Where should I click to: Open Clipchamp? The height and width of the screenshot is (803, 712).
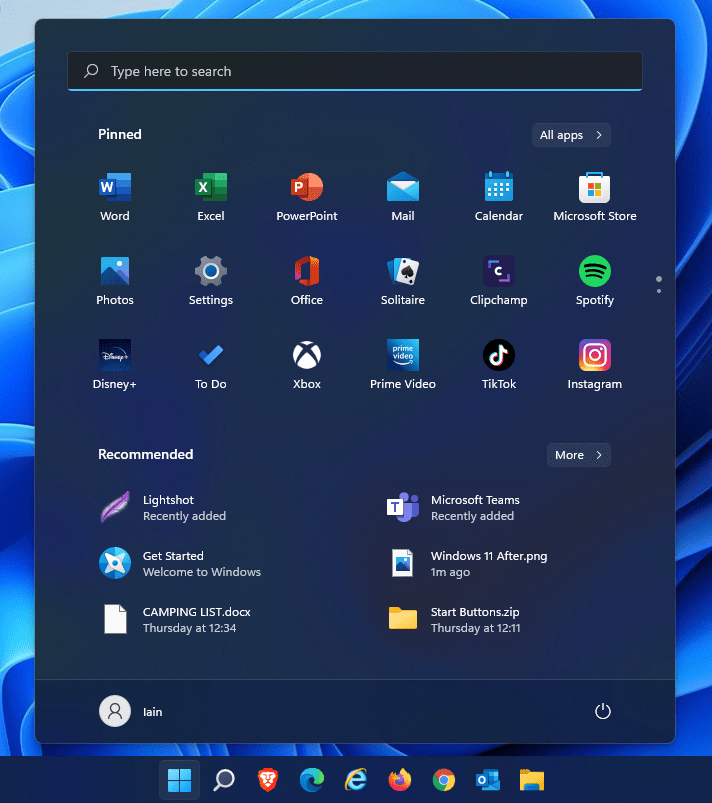pyautogui.click(x=498, y=280)
